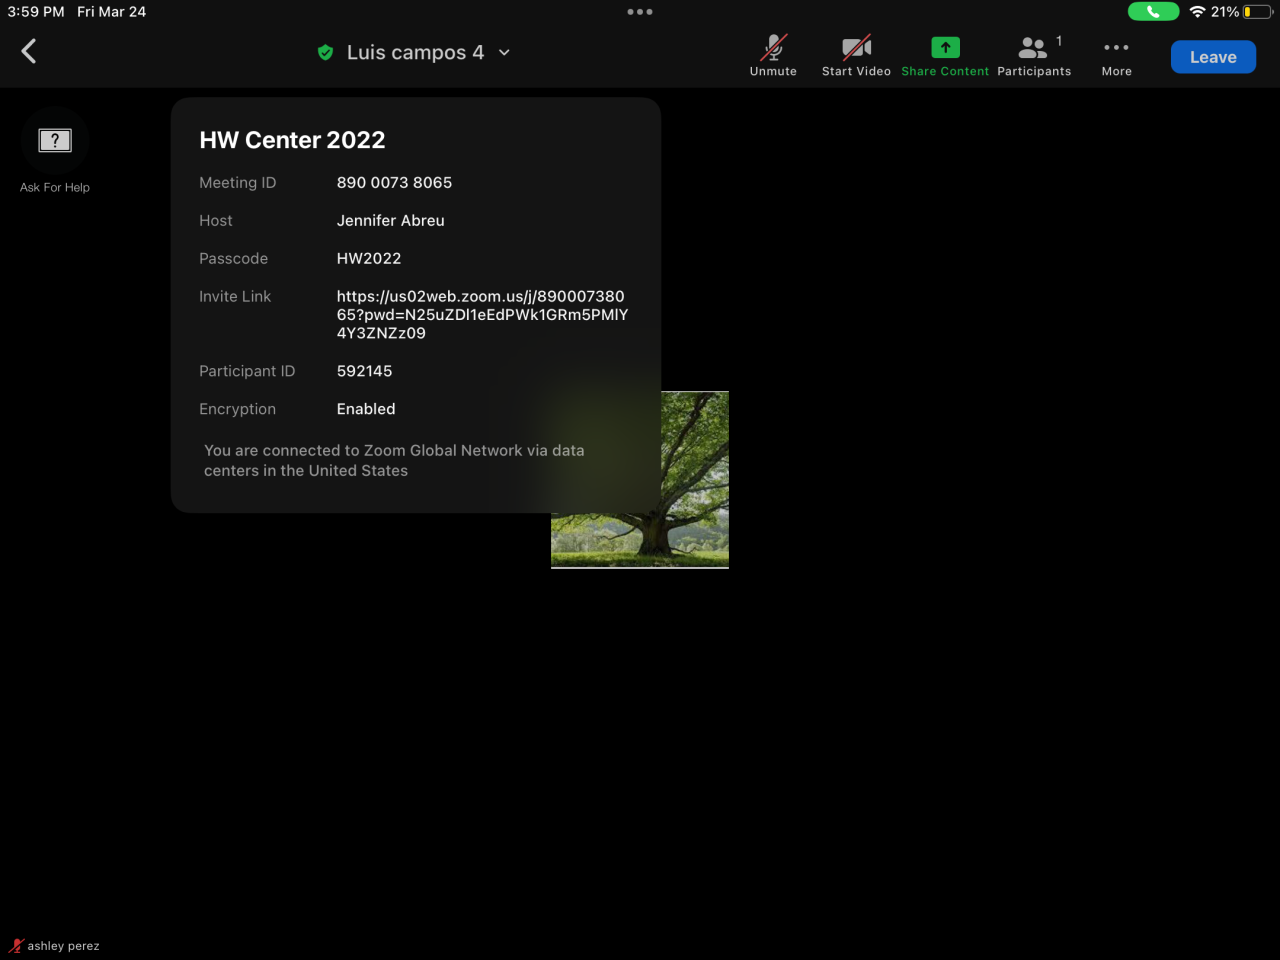Unmute the microphone

[x=773, y=56]
